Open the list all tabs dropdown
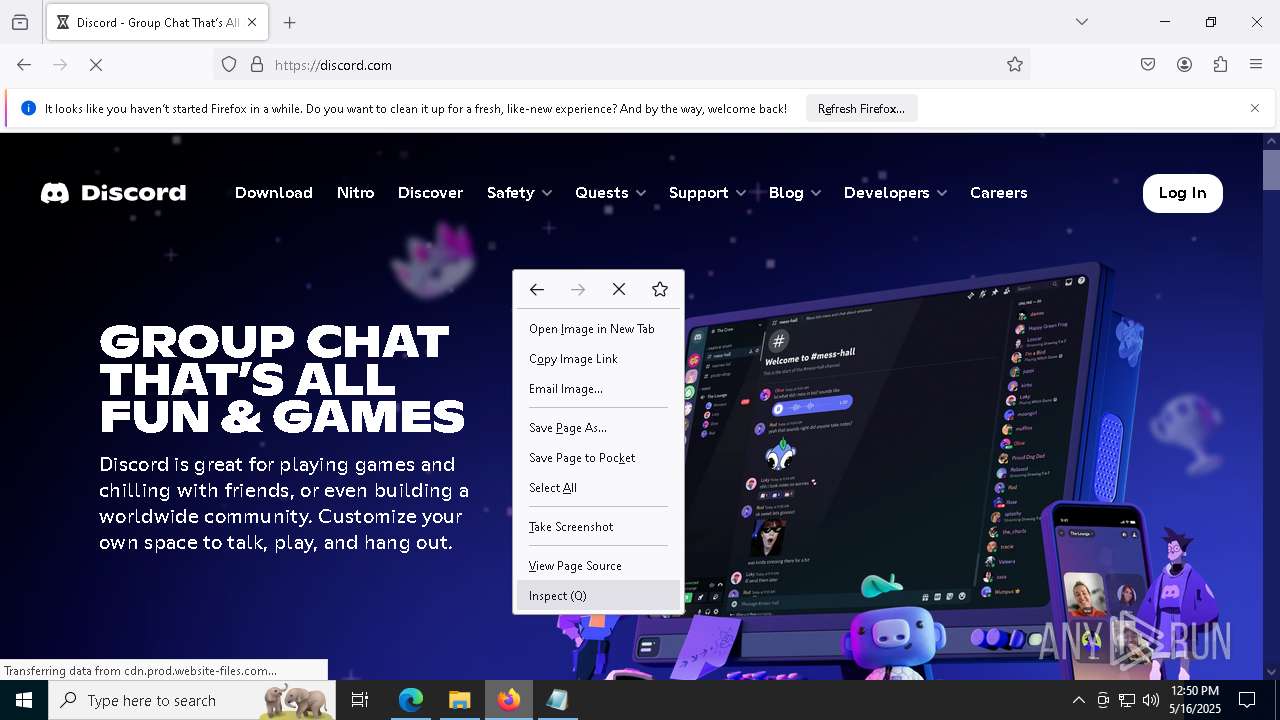The image size is (1280, 720). [x=1082, y=22]
